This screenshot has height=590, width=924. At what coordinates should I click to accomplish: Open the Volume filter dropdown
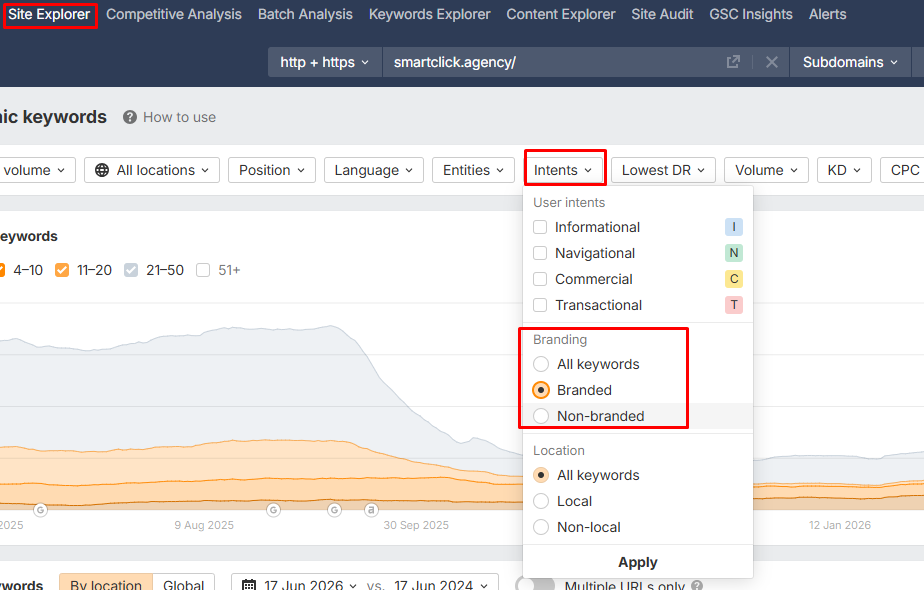coord(766,170)
